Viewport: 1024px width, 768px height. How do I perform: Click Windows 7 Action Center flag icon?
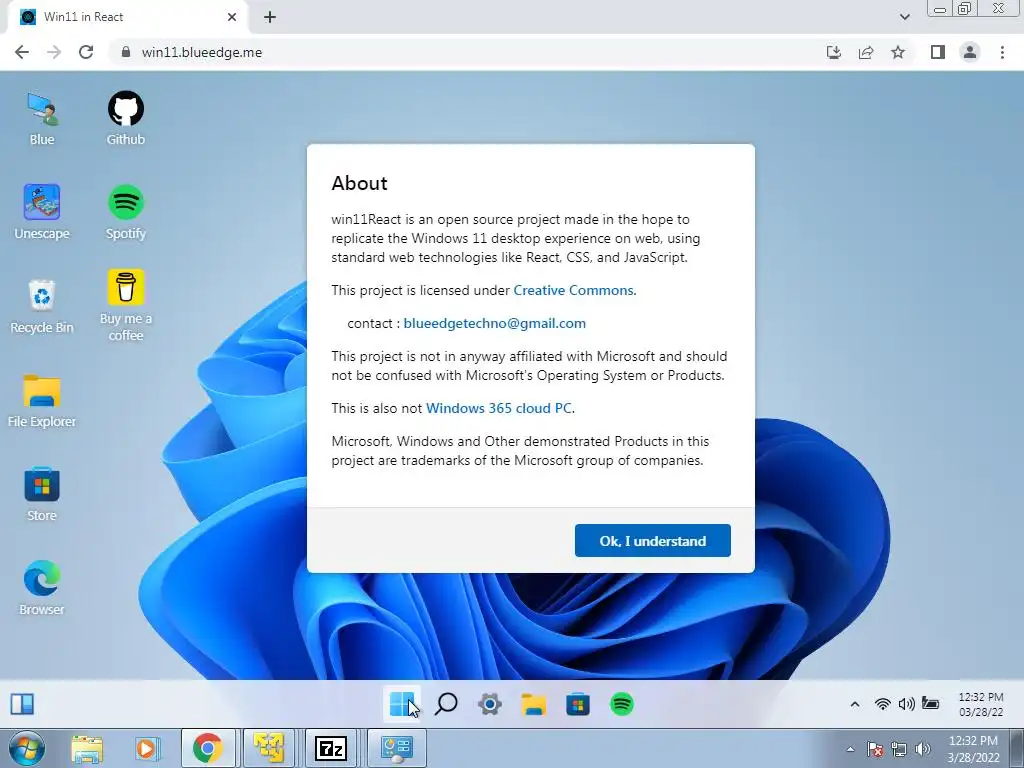coord(876,749)
